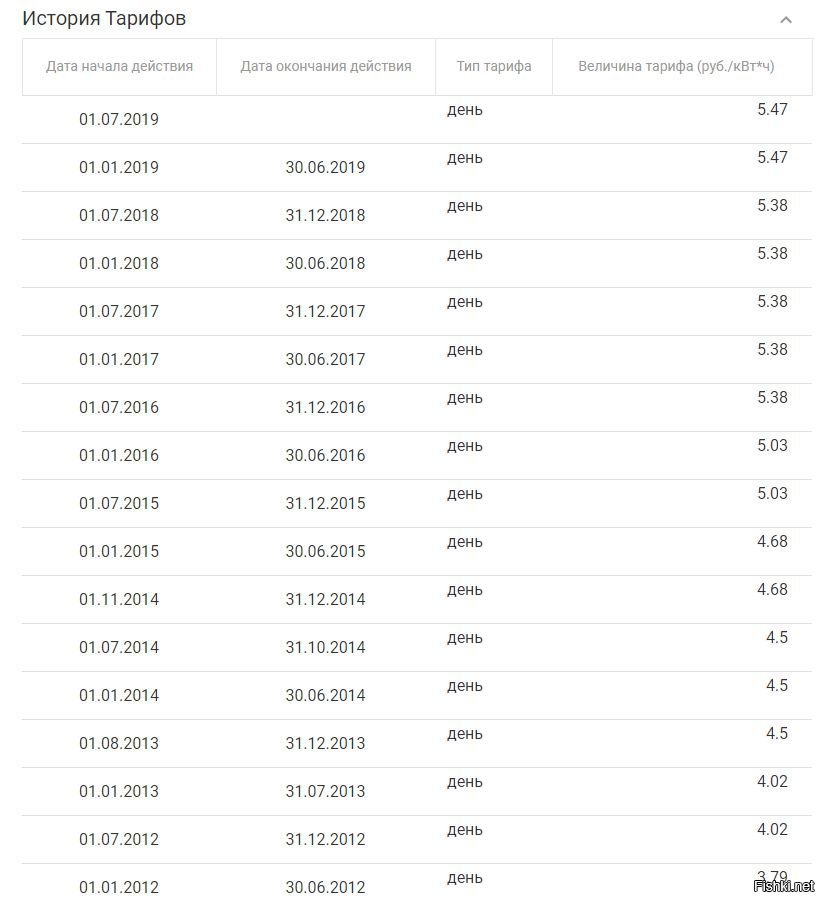Select the 01.11.2014 start date cell

tap(119, 599)
